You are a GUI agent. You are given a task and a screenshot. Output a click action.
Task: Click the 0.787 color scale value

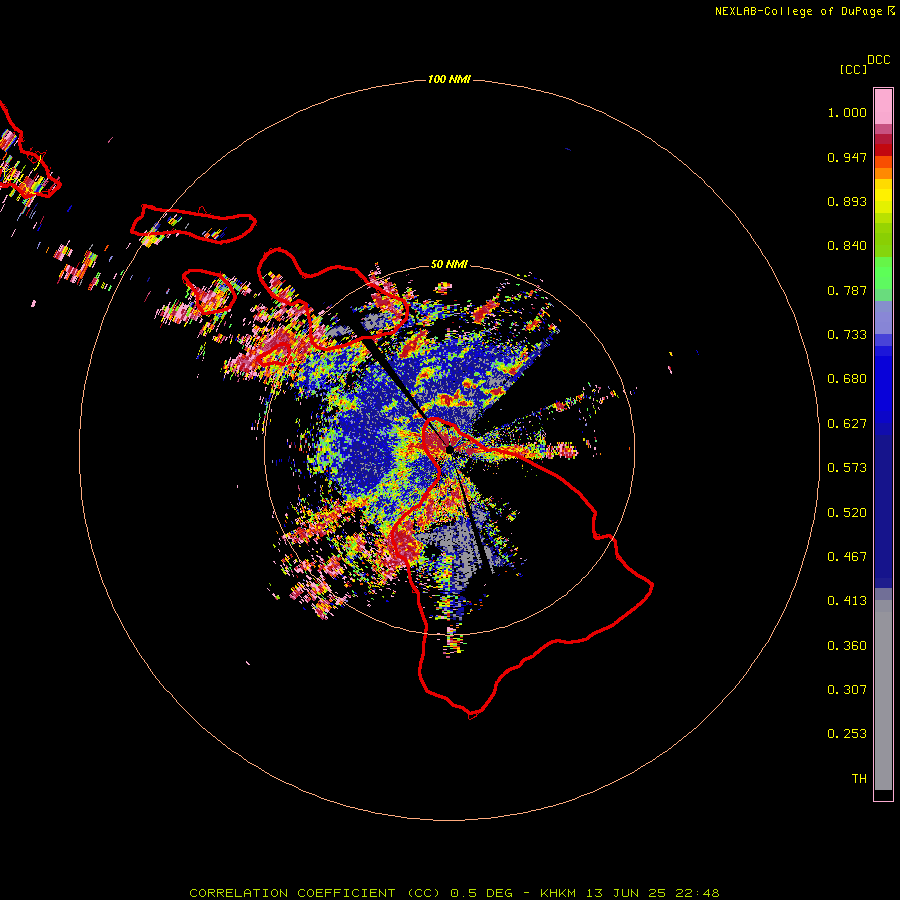[847, 290]
